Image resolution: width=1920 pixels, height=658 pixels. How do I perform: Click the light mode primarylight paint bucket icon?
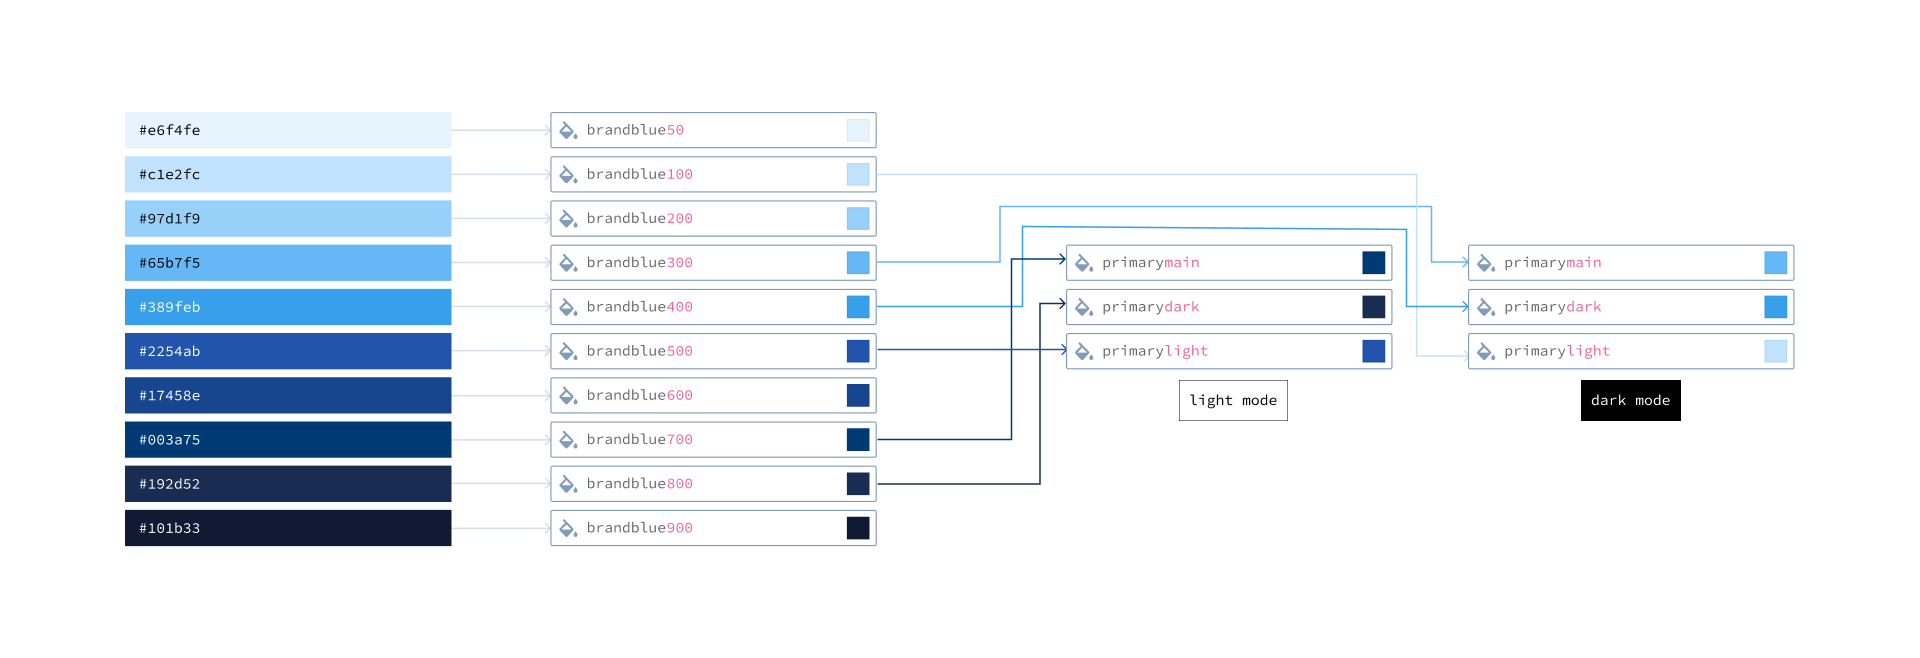point(1083,351)
